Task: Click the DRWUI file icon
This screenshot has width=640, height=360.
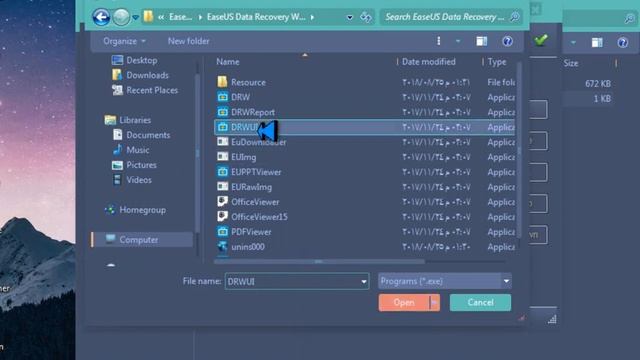Action: tap(222, 127)
